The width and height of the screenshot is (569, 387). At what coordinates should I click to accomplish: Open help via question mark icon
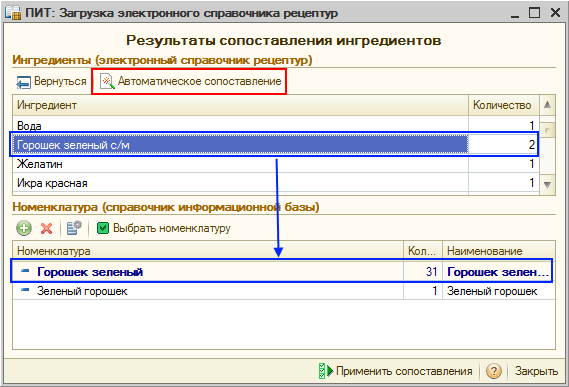[x=494, y=371]
